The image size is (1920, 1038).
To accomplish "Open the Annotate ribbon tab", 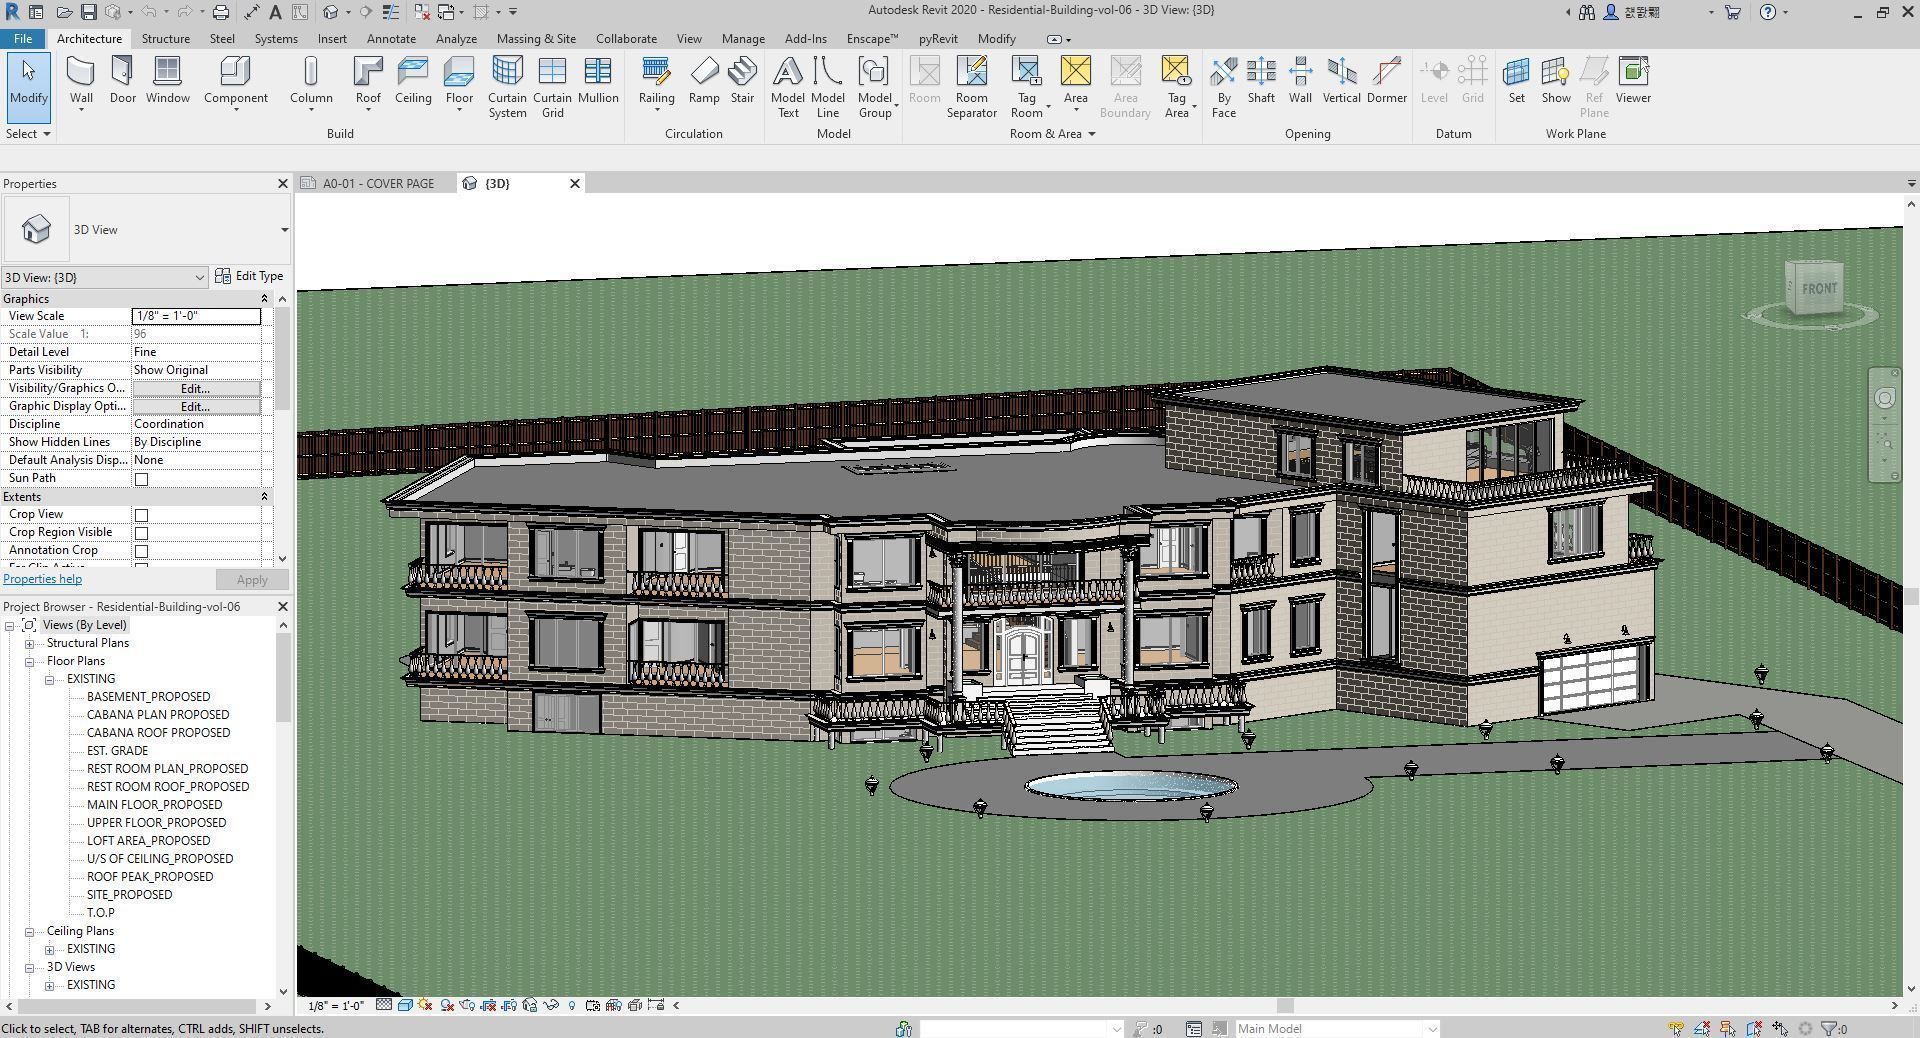I will 391,39.
